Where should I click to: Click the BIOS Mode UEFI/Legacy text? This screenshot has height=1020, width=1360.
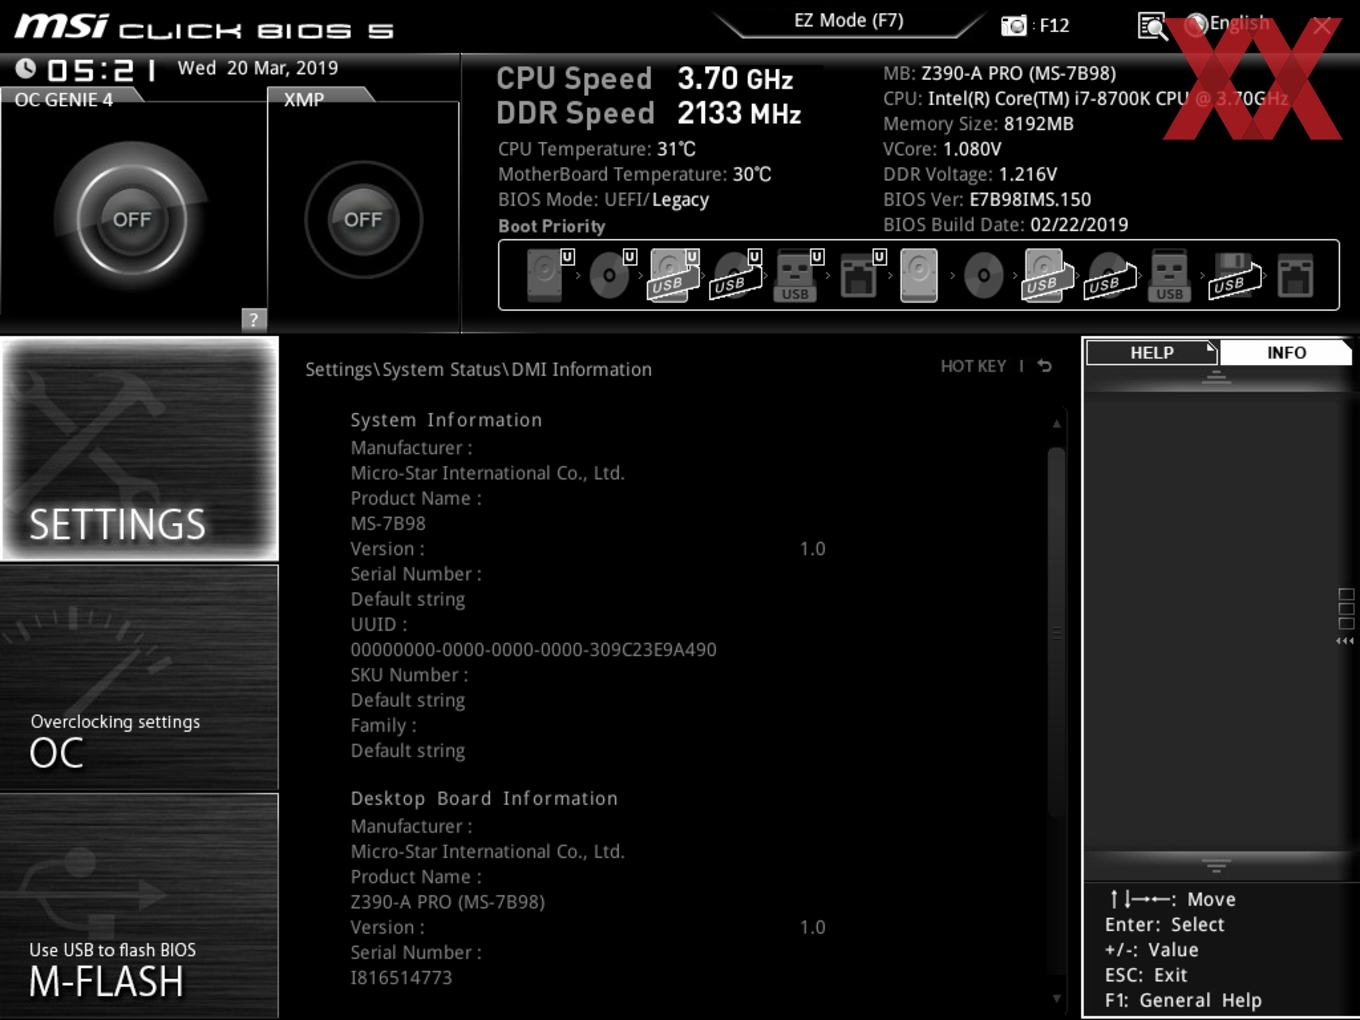(603, 199)
